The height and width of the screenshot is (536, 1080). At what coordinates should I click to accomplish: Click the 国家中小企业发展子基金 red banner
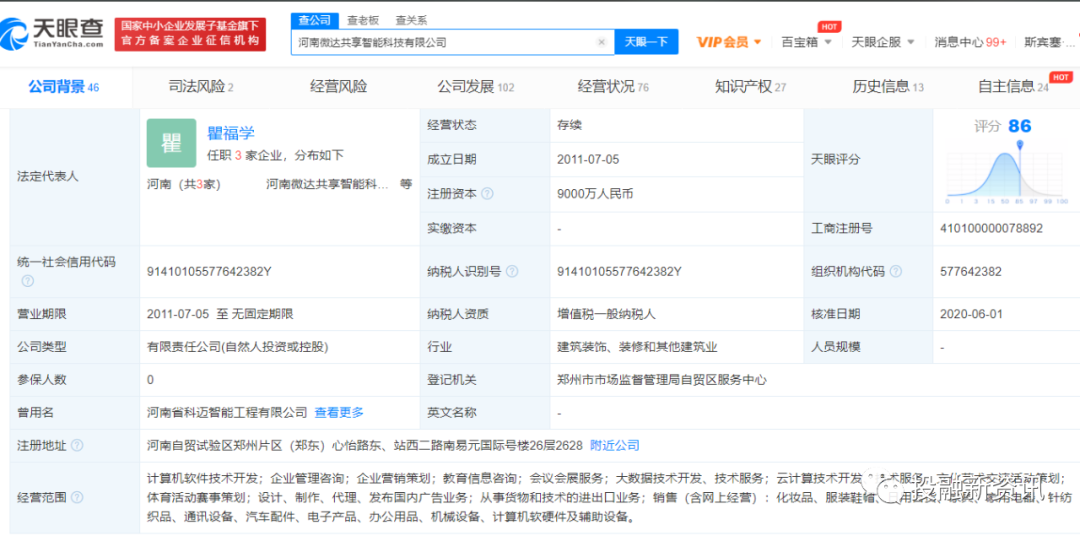click(190, 34)
